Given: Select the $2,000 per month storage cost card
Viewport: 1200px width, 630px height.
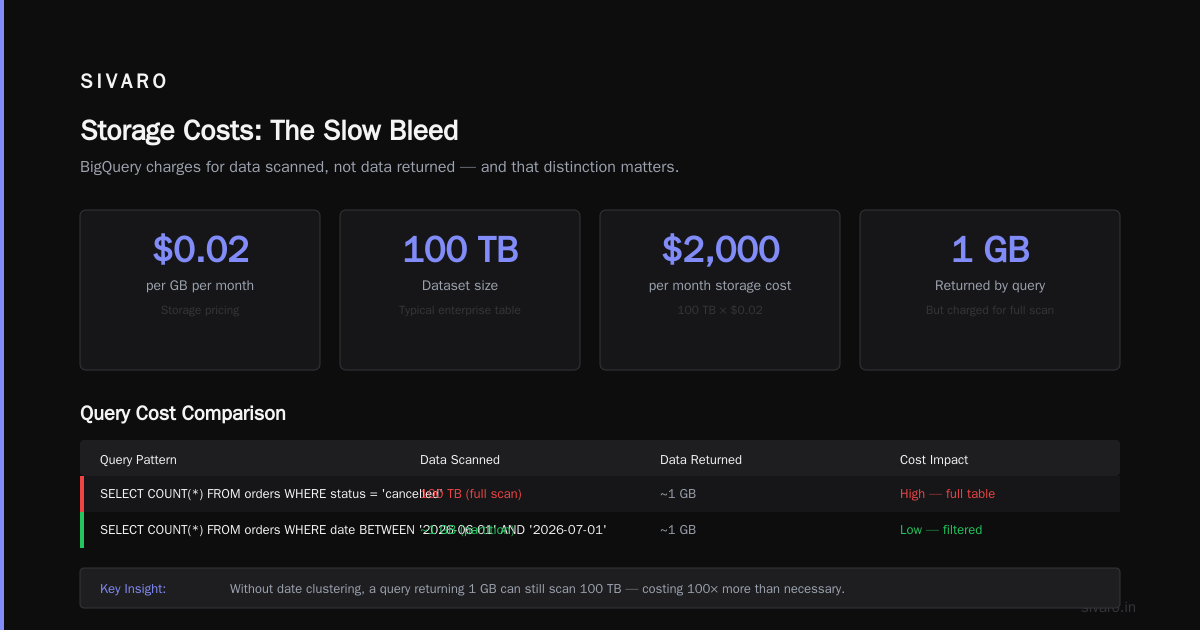Looking at the screenshot, I should tap(720, 290).
